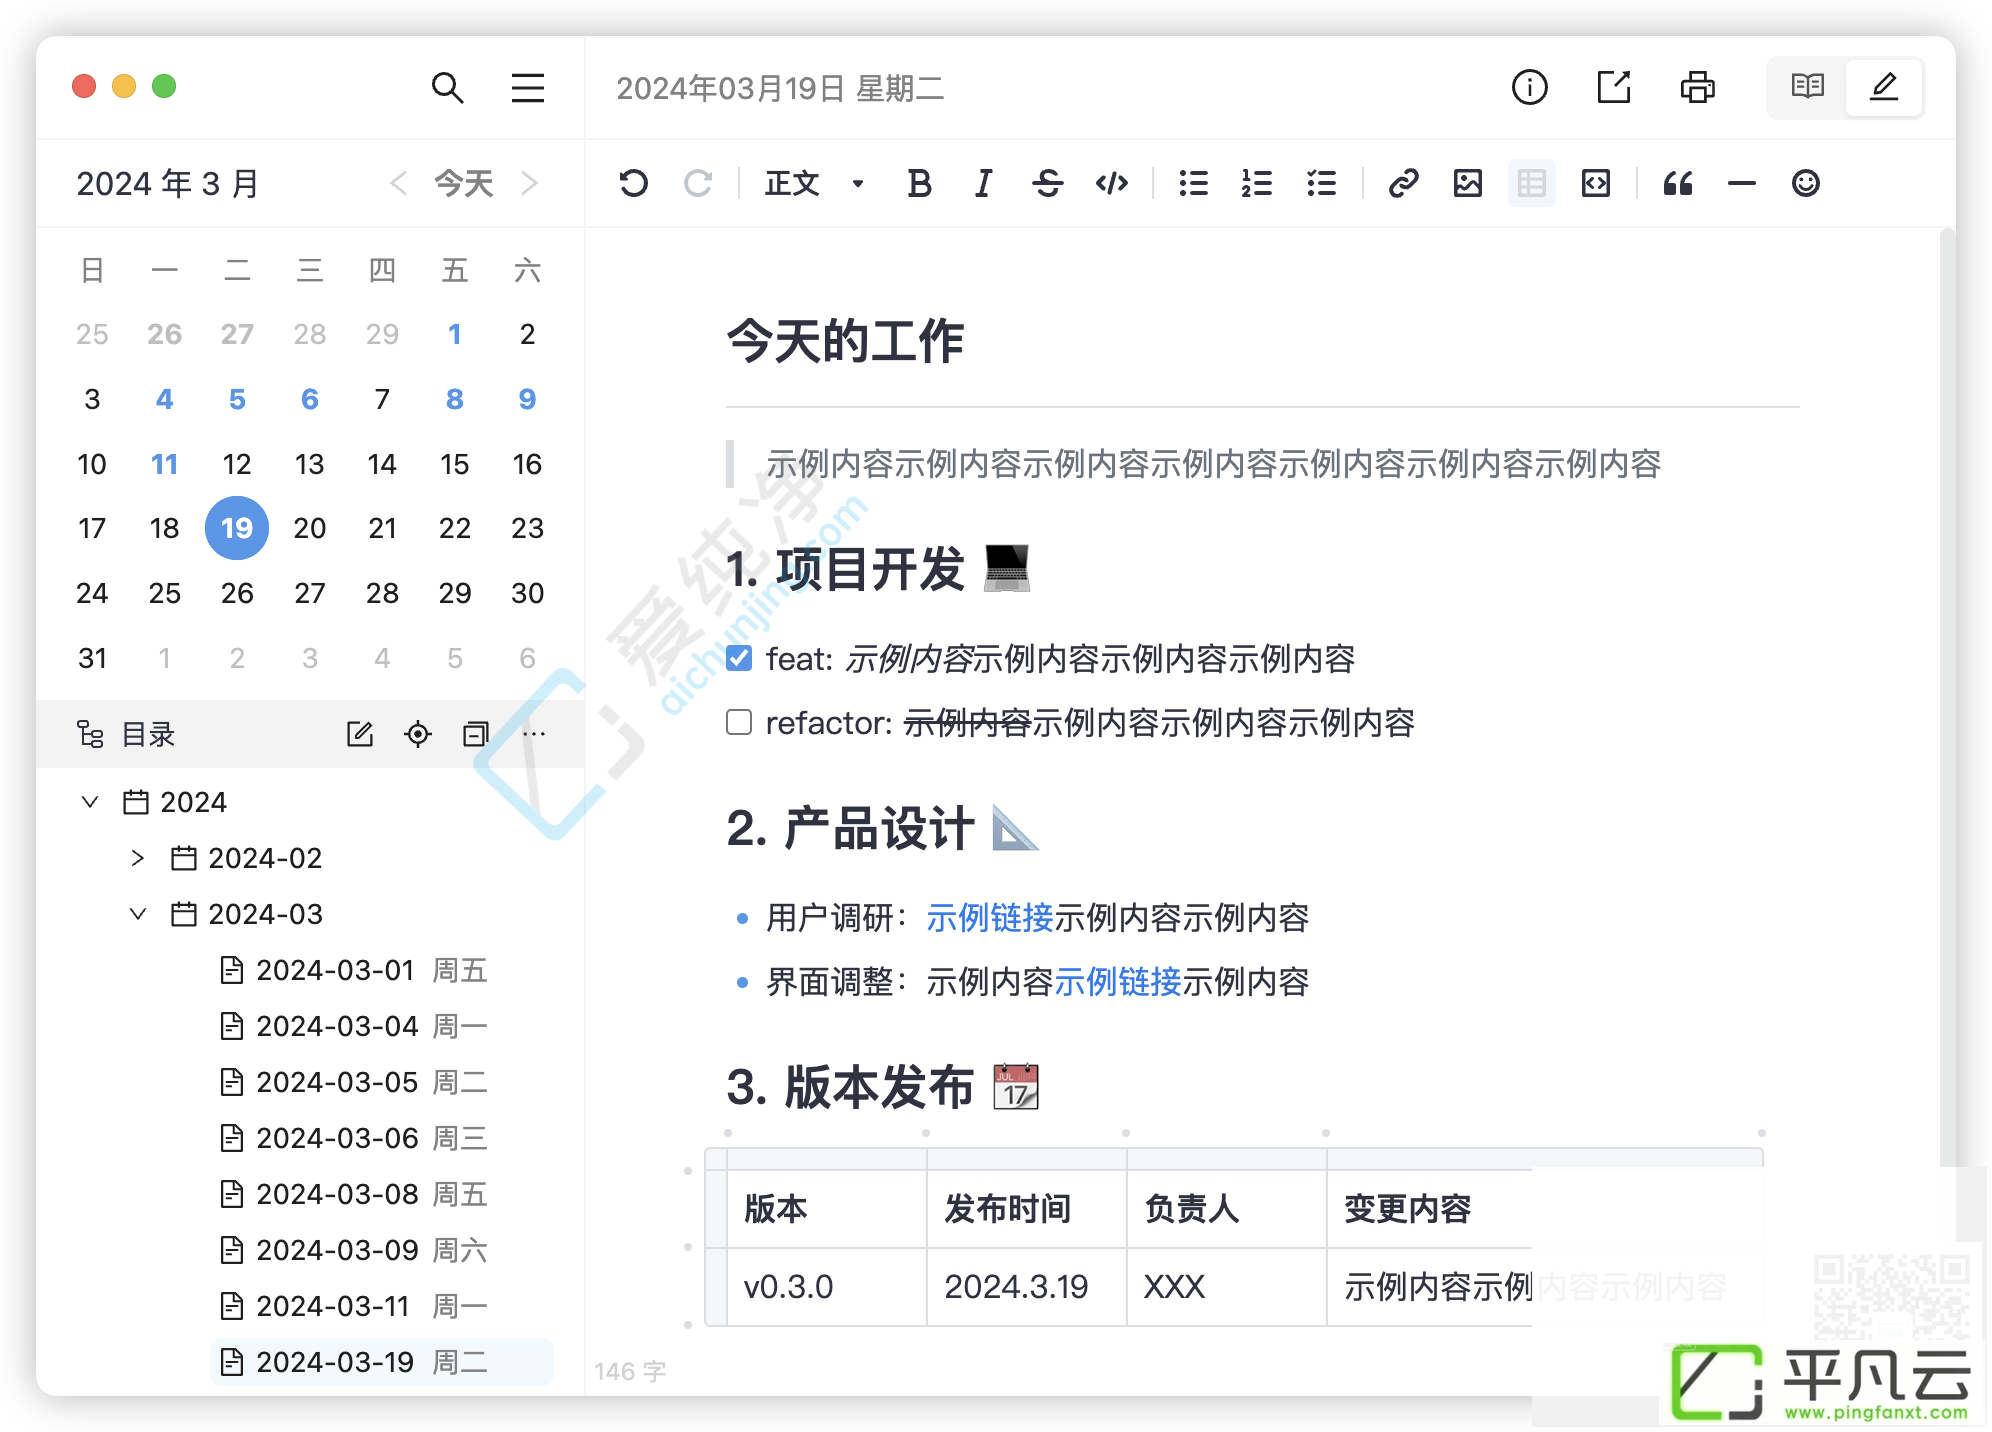Insert a bulleted list
Viewport: 1992px width, 1432px height.
point(1193,183)
